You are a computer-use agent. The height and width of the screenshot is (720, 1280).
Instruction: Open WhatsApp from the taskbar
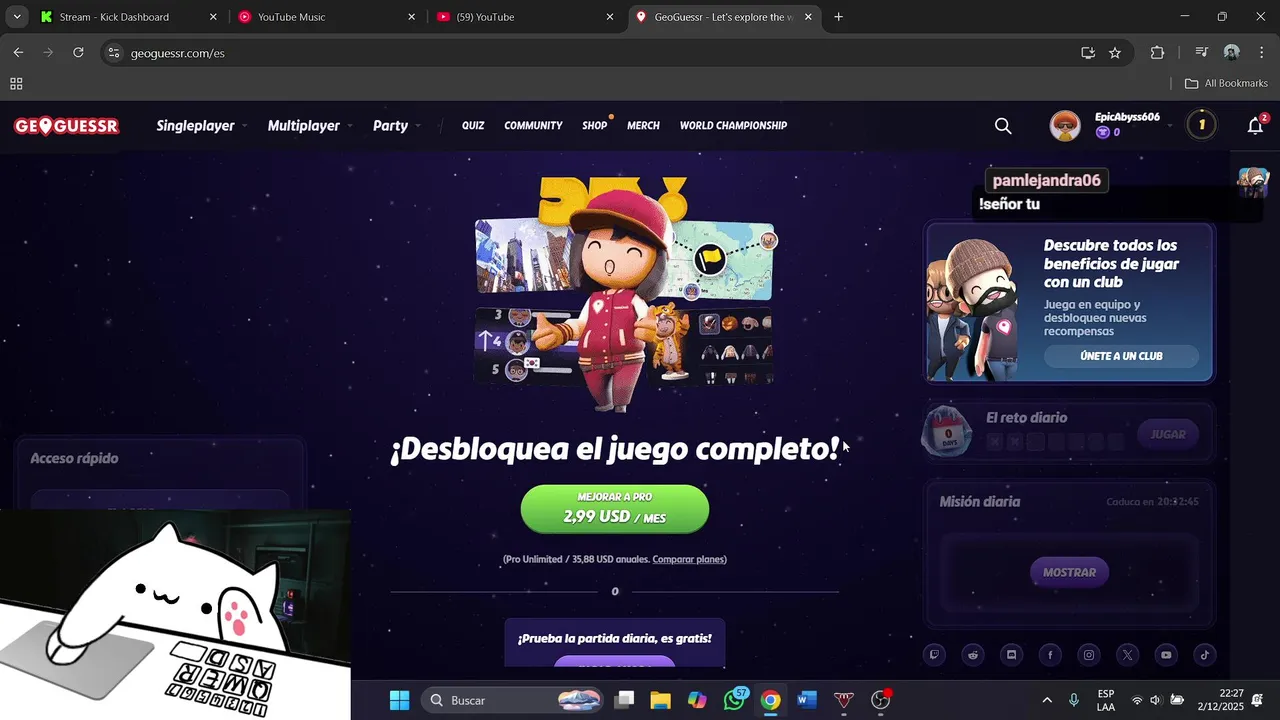click(x=735, y=700)
